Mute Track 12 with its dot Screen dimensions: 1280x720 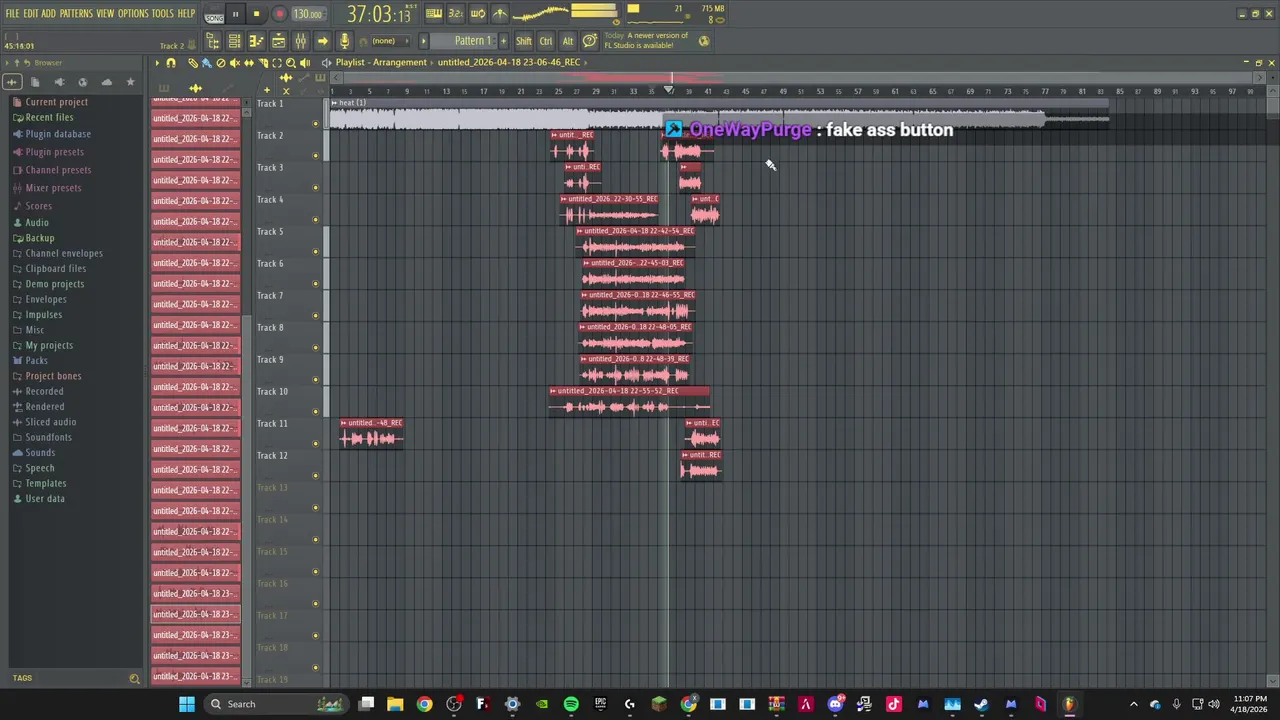tap(316, 476)
